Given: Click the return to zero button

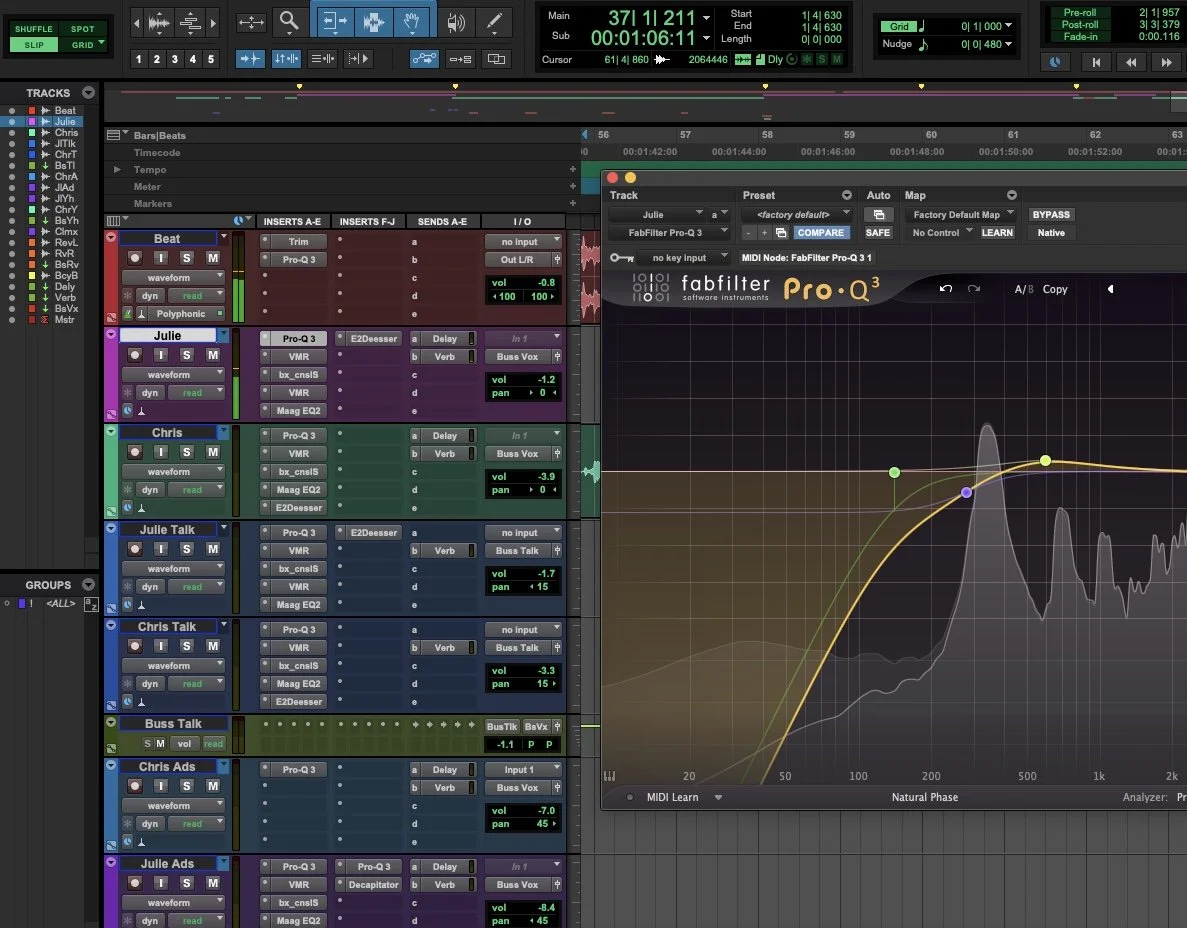Looking at the screenshot, I should (x=1096, y=62).
